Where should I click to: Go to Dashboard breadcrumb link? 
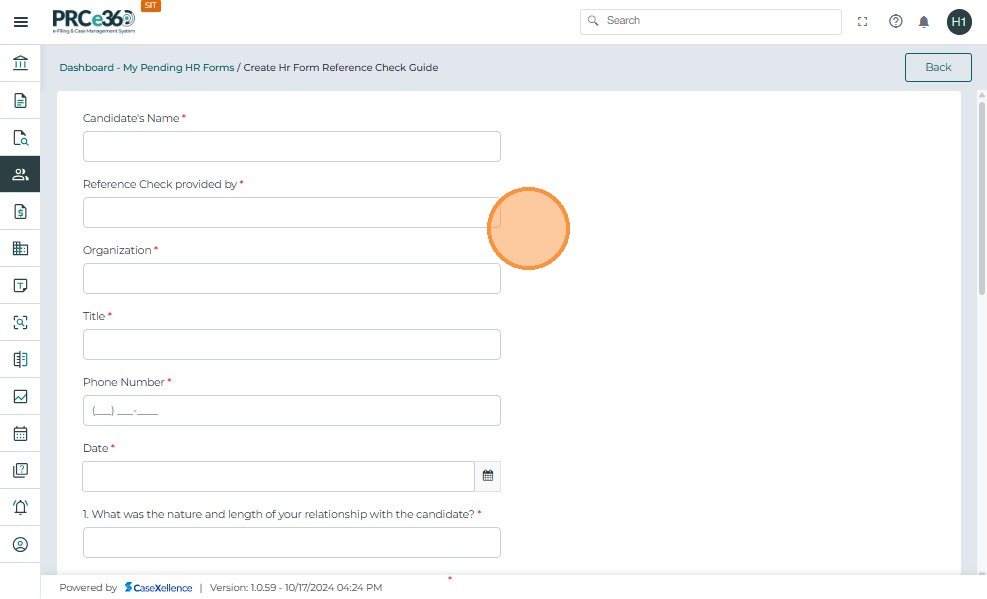click(86, 68)
